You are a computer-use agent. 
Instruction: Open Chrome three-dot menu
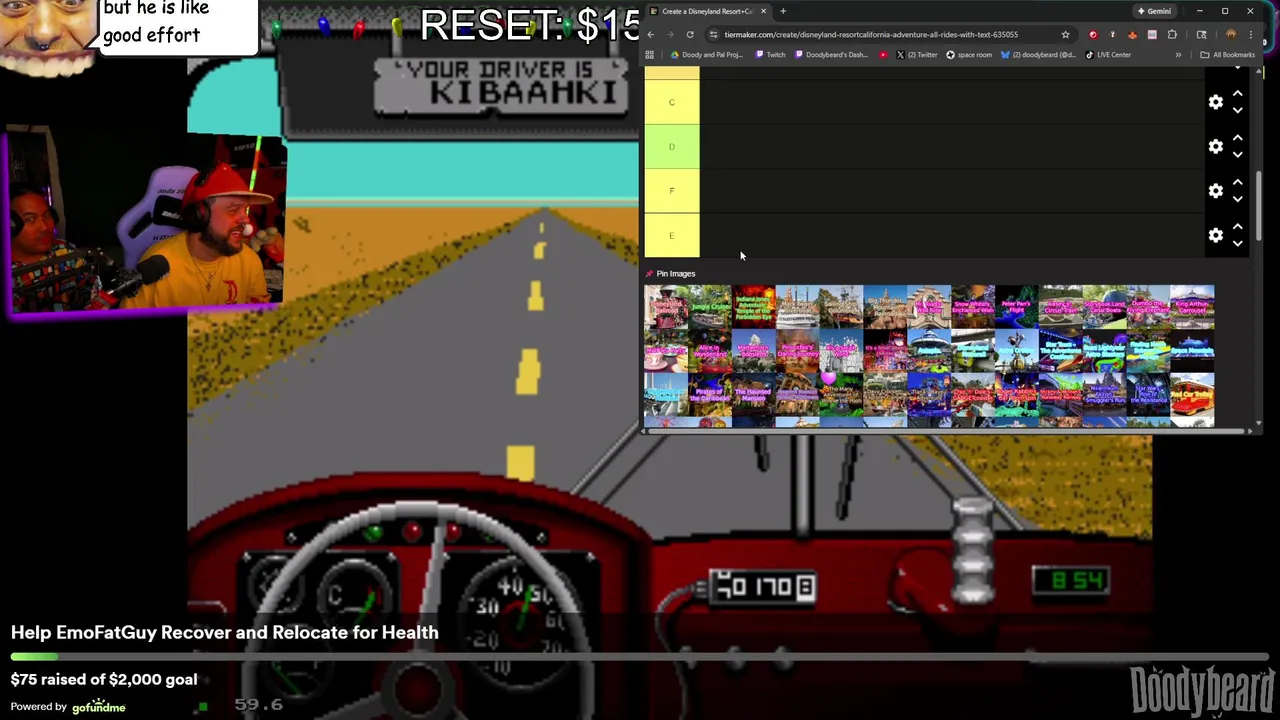coord(1251,34)
